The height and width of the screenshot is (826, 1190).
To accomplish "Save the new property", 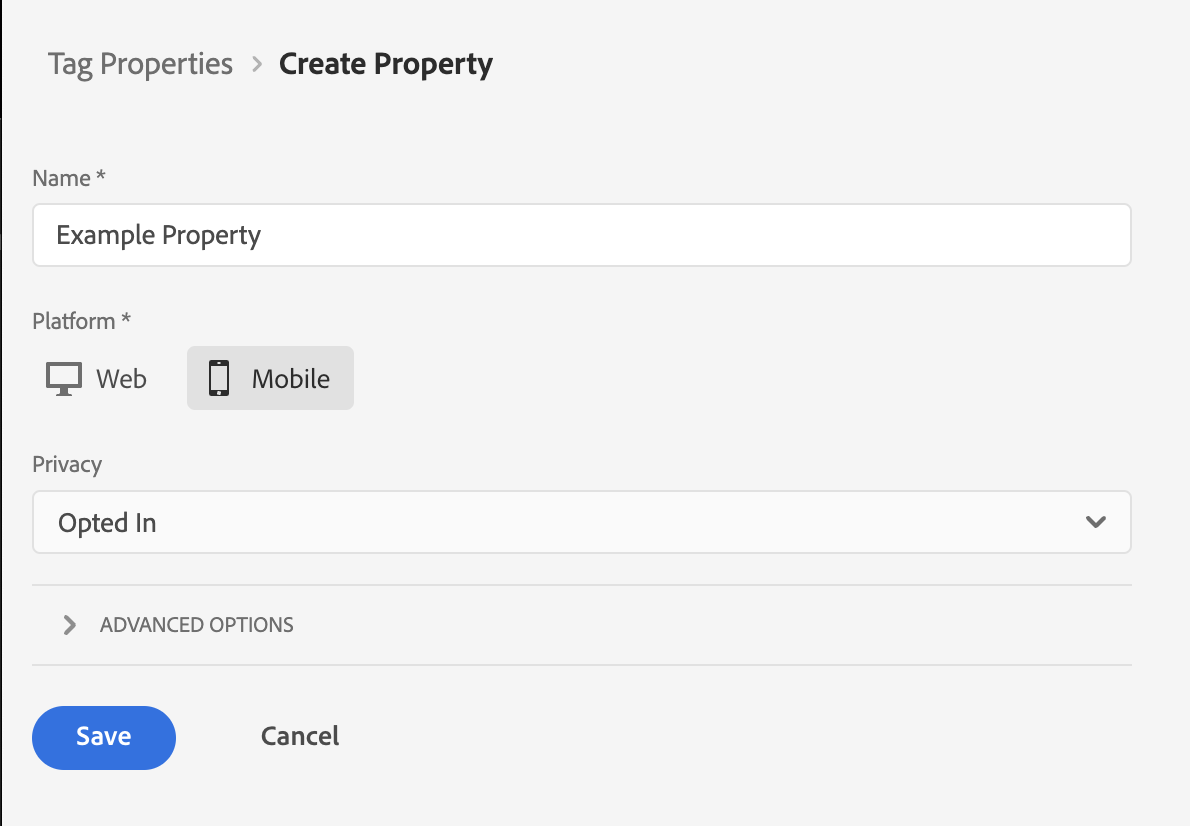I will click(x=104, y=737).
